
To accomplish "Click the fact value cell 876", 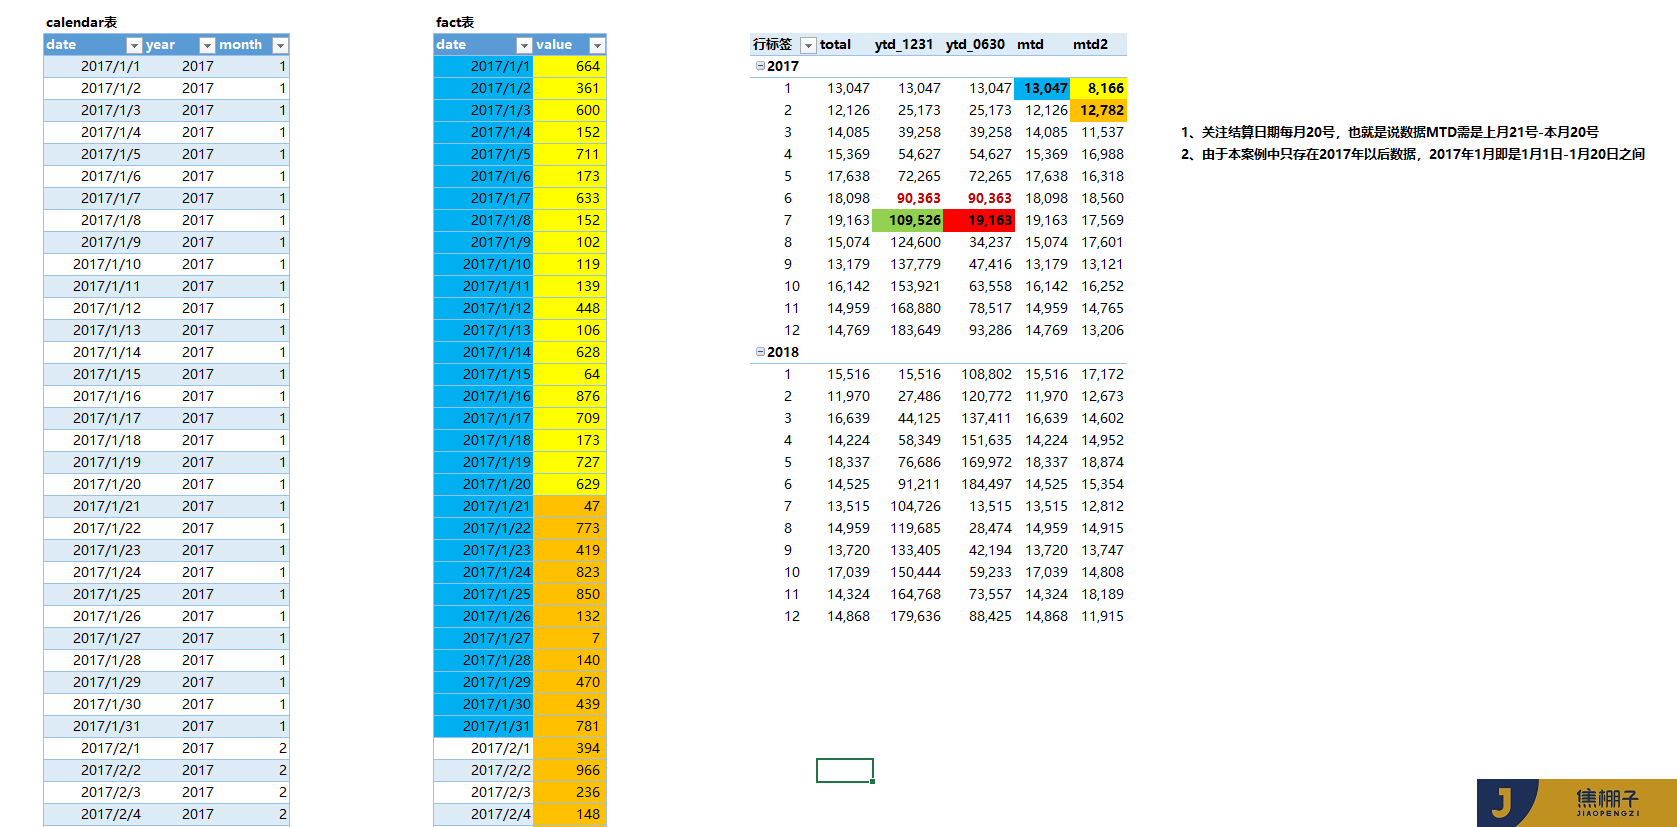I will [x=569, y=396].
